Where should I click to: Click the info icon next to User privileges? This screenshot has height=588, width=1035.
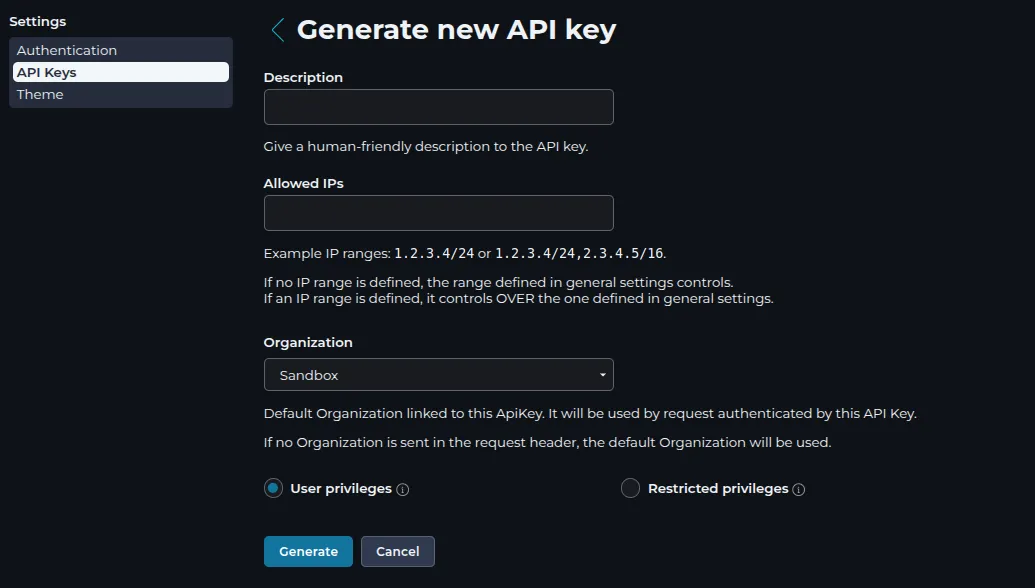[x=403, y=490]
